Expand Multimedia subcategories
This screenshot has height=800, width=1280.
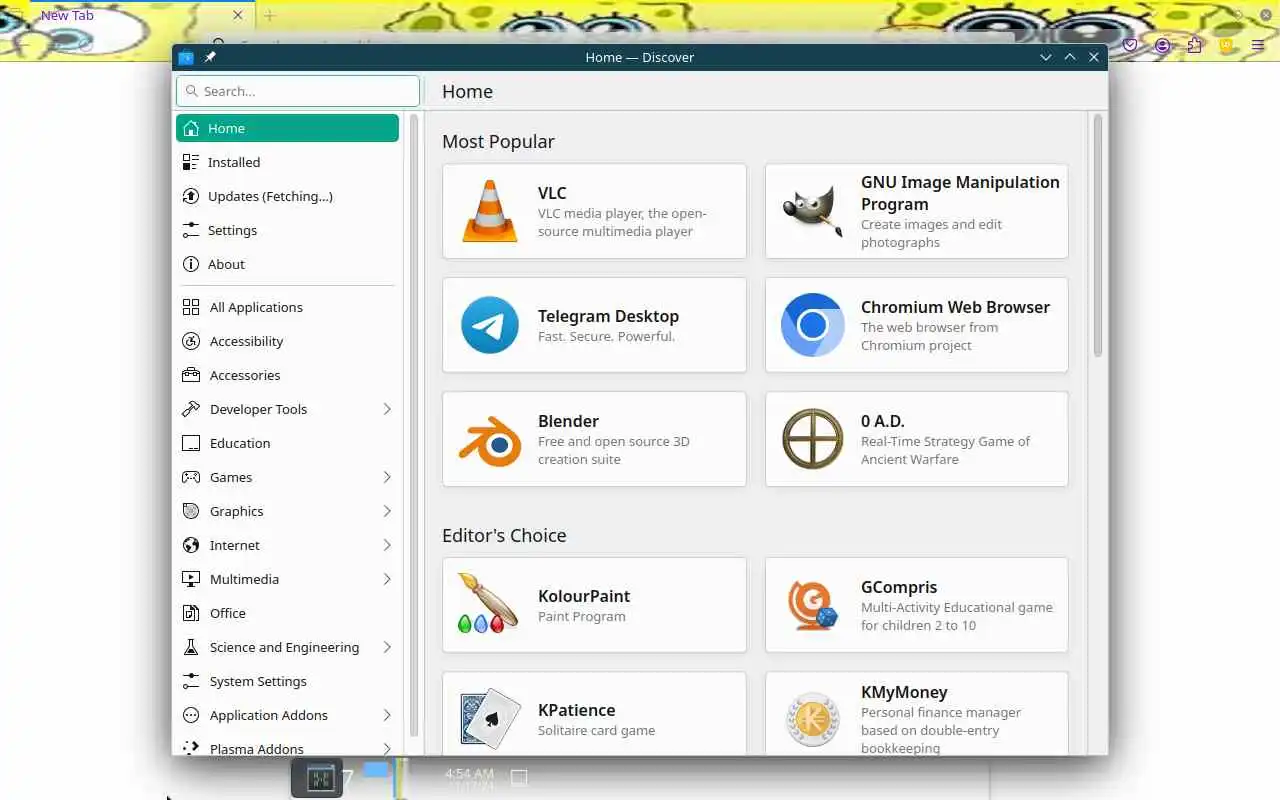[387, 579]
